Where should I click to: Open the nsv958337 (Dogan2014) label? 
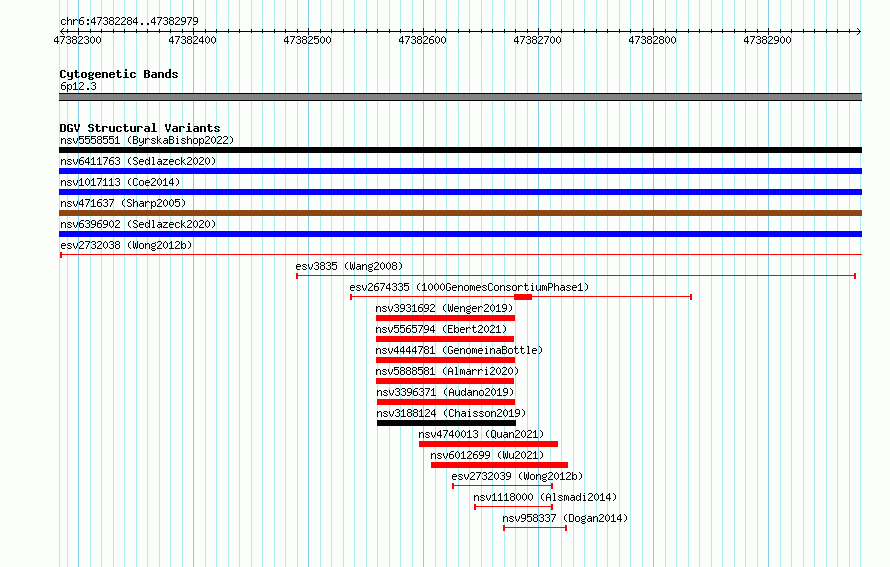coord(565,518)
